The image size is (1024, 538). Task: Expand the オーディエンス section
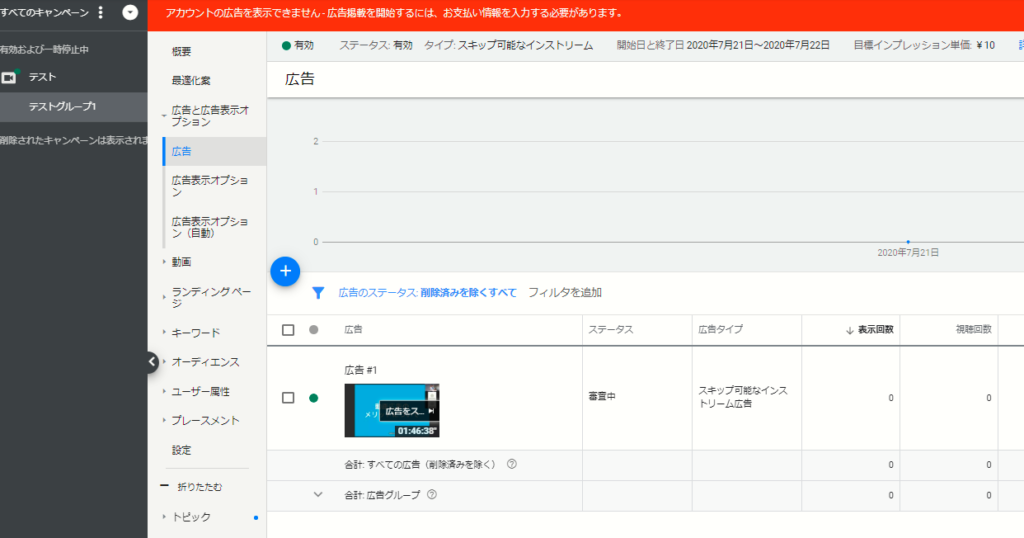click(164, 362)
